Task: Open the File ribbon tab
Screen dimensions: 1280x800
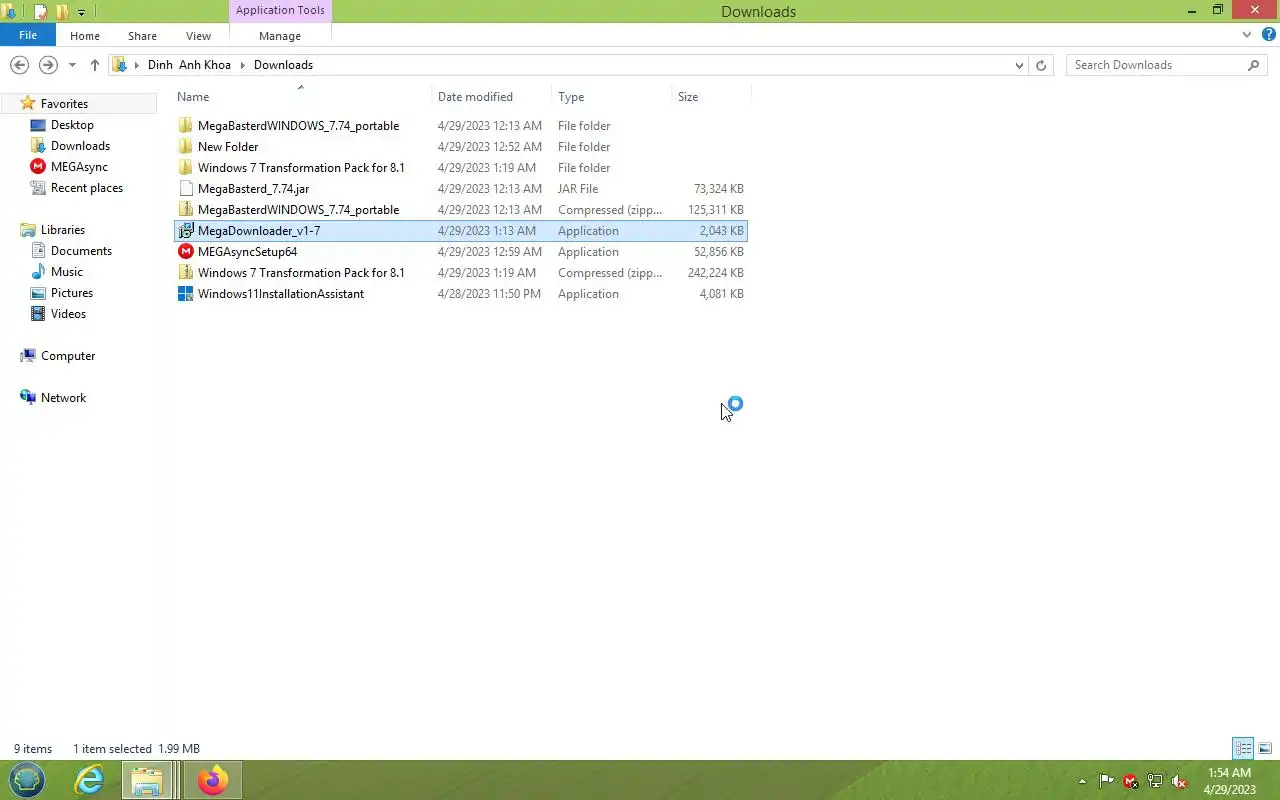Action: (28, 35)
